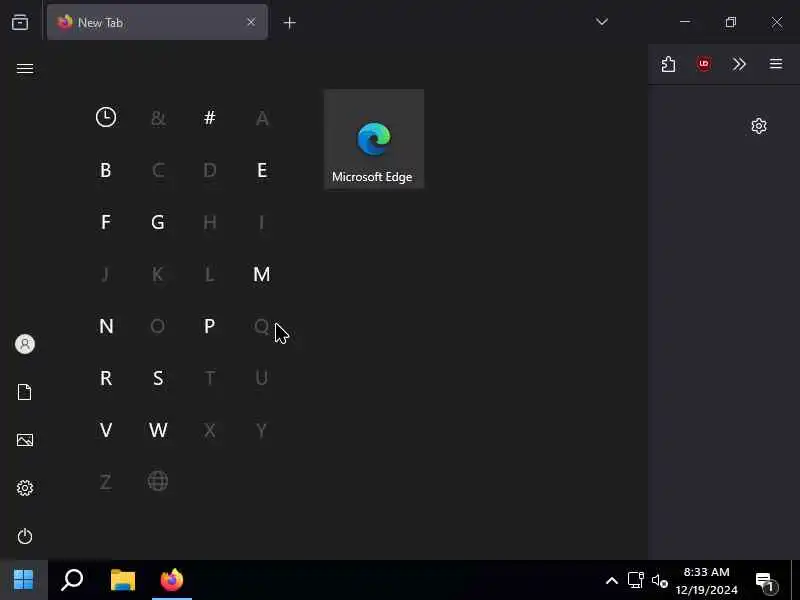Open new tab page personalize gear
Screen dimensions: 800x600
point(759,126)
